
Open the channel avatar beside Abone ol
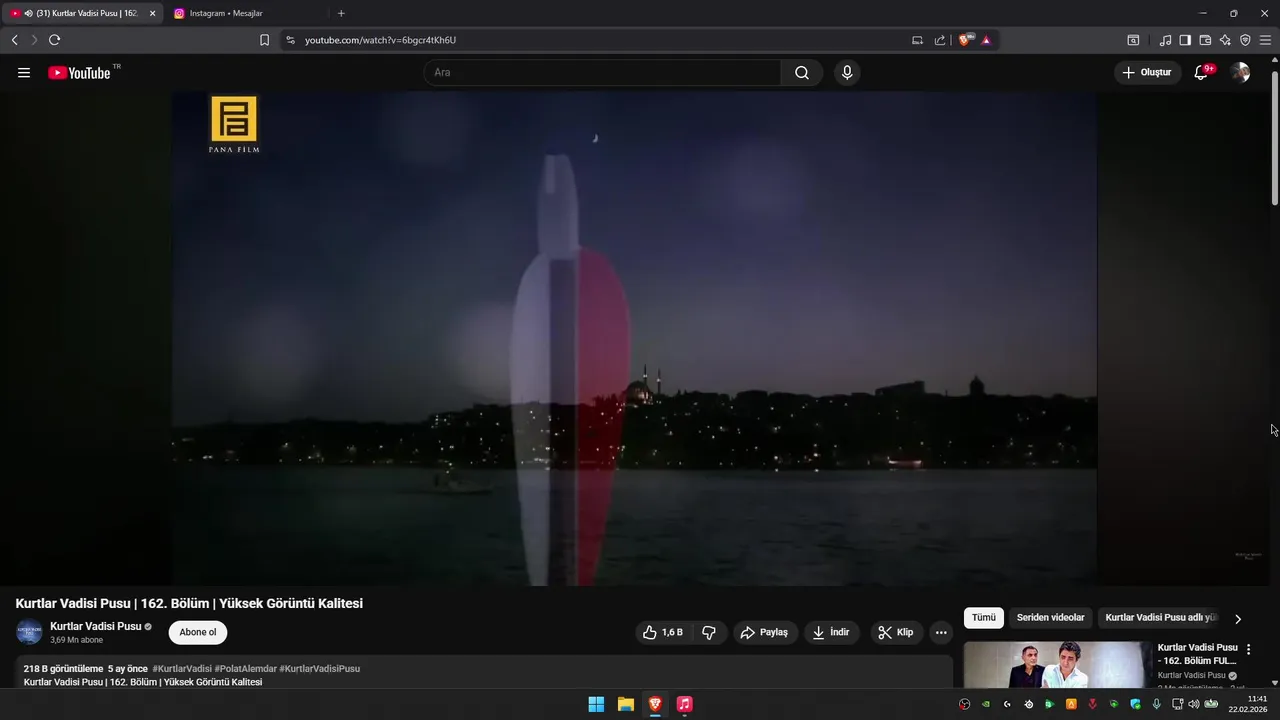[29, 632]
